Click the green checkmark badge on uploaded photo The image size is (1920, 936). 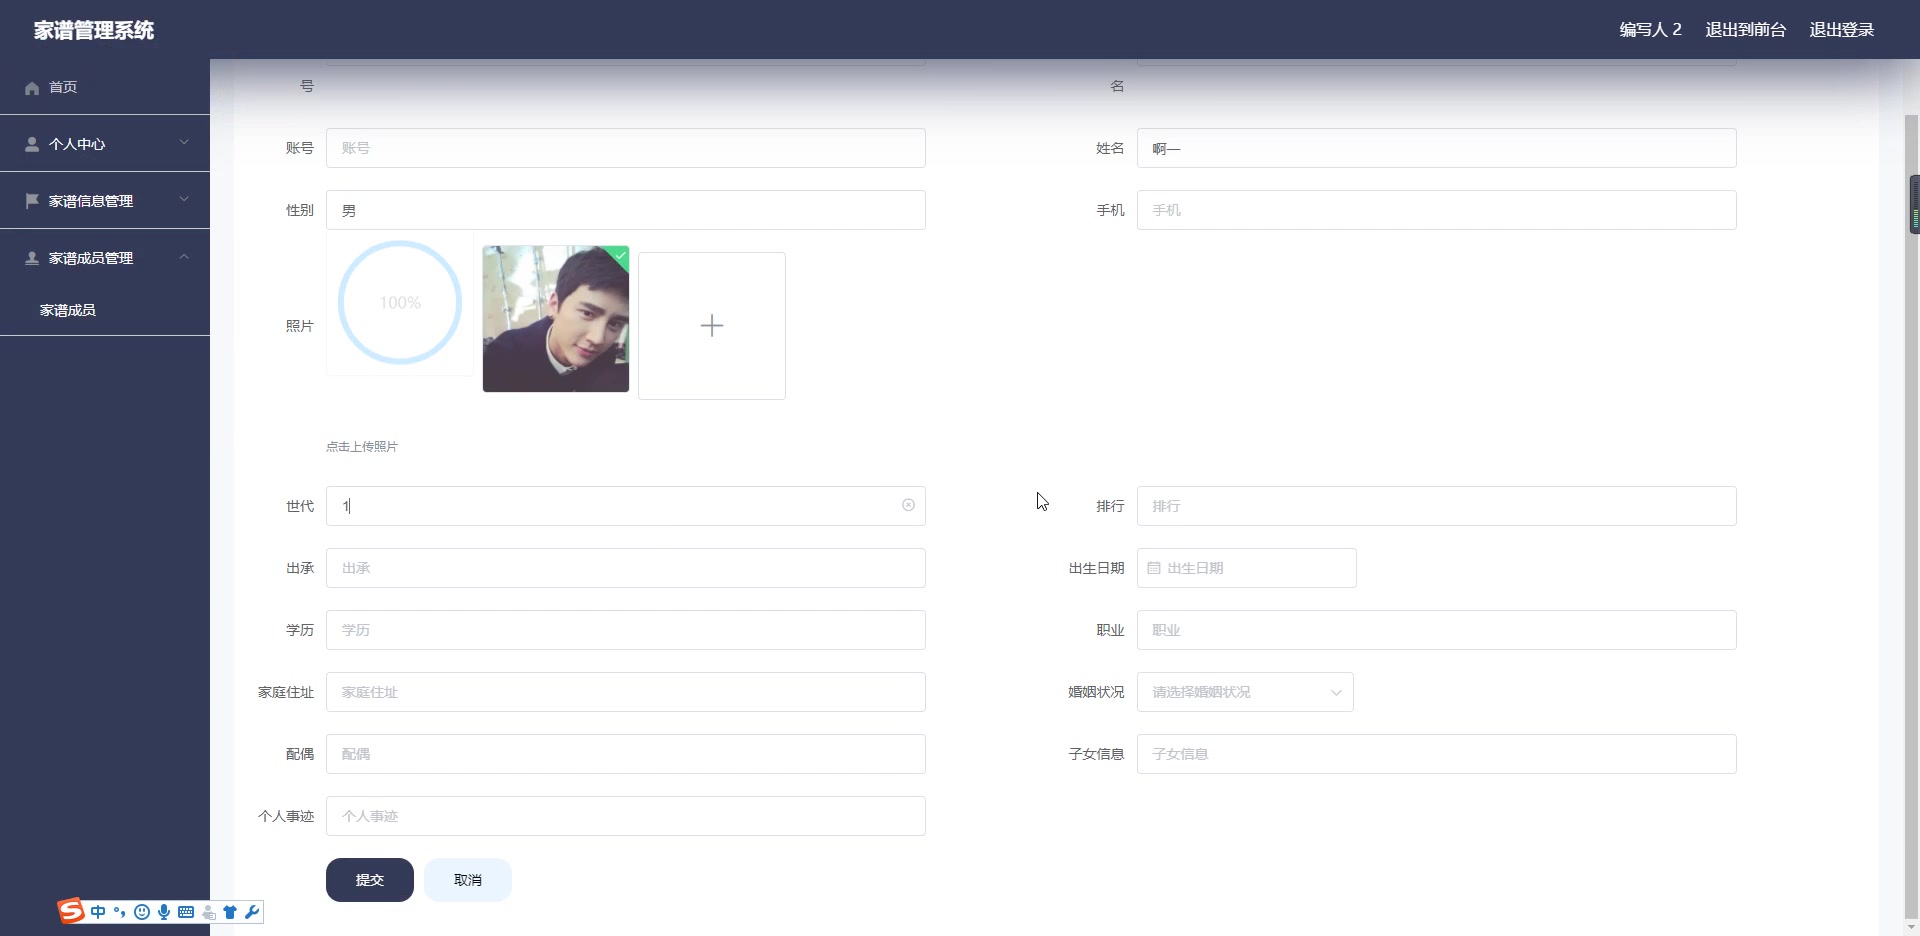coord(620,255)
